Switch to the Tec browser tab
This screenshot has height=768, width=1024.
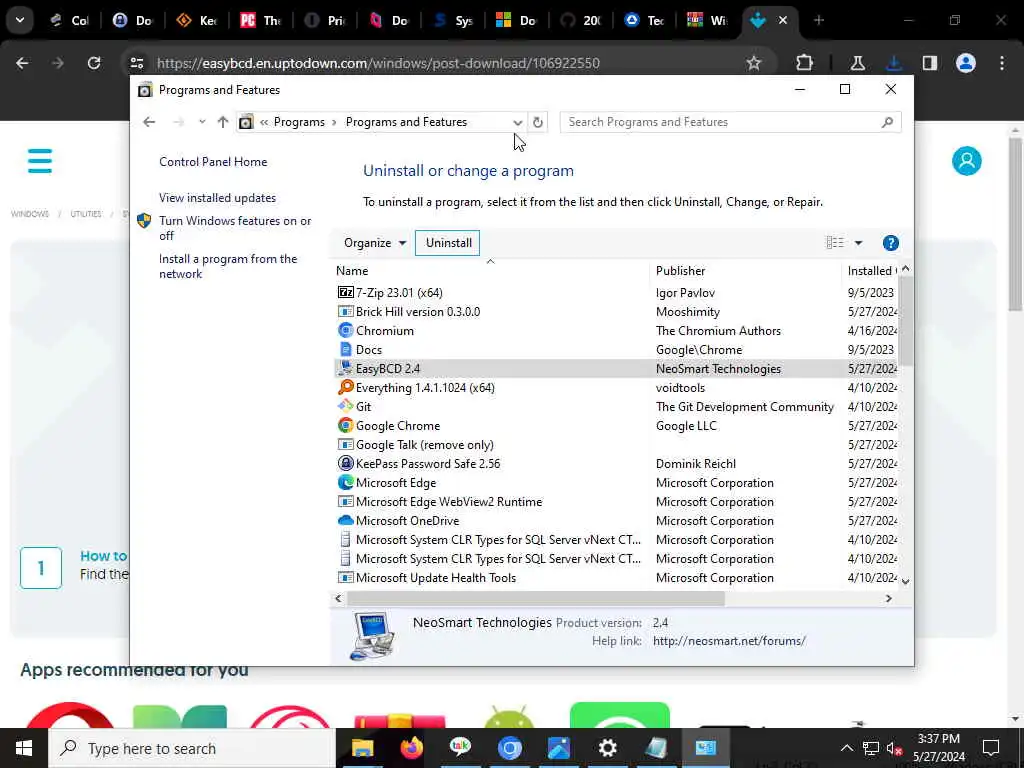[x=646, y=20]
